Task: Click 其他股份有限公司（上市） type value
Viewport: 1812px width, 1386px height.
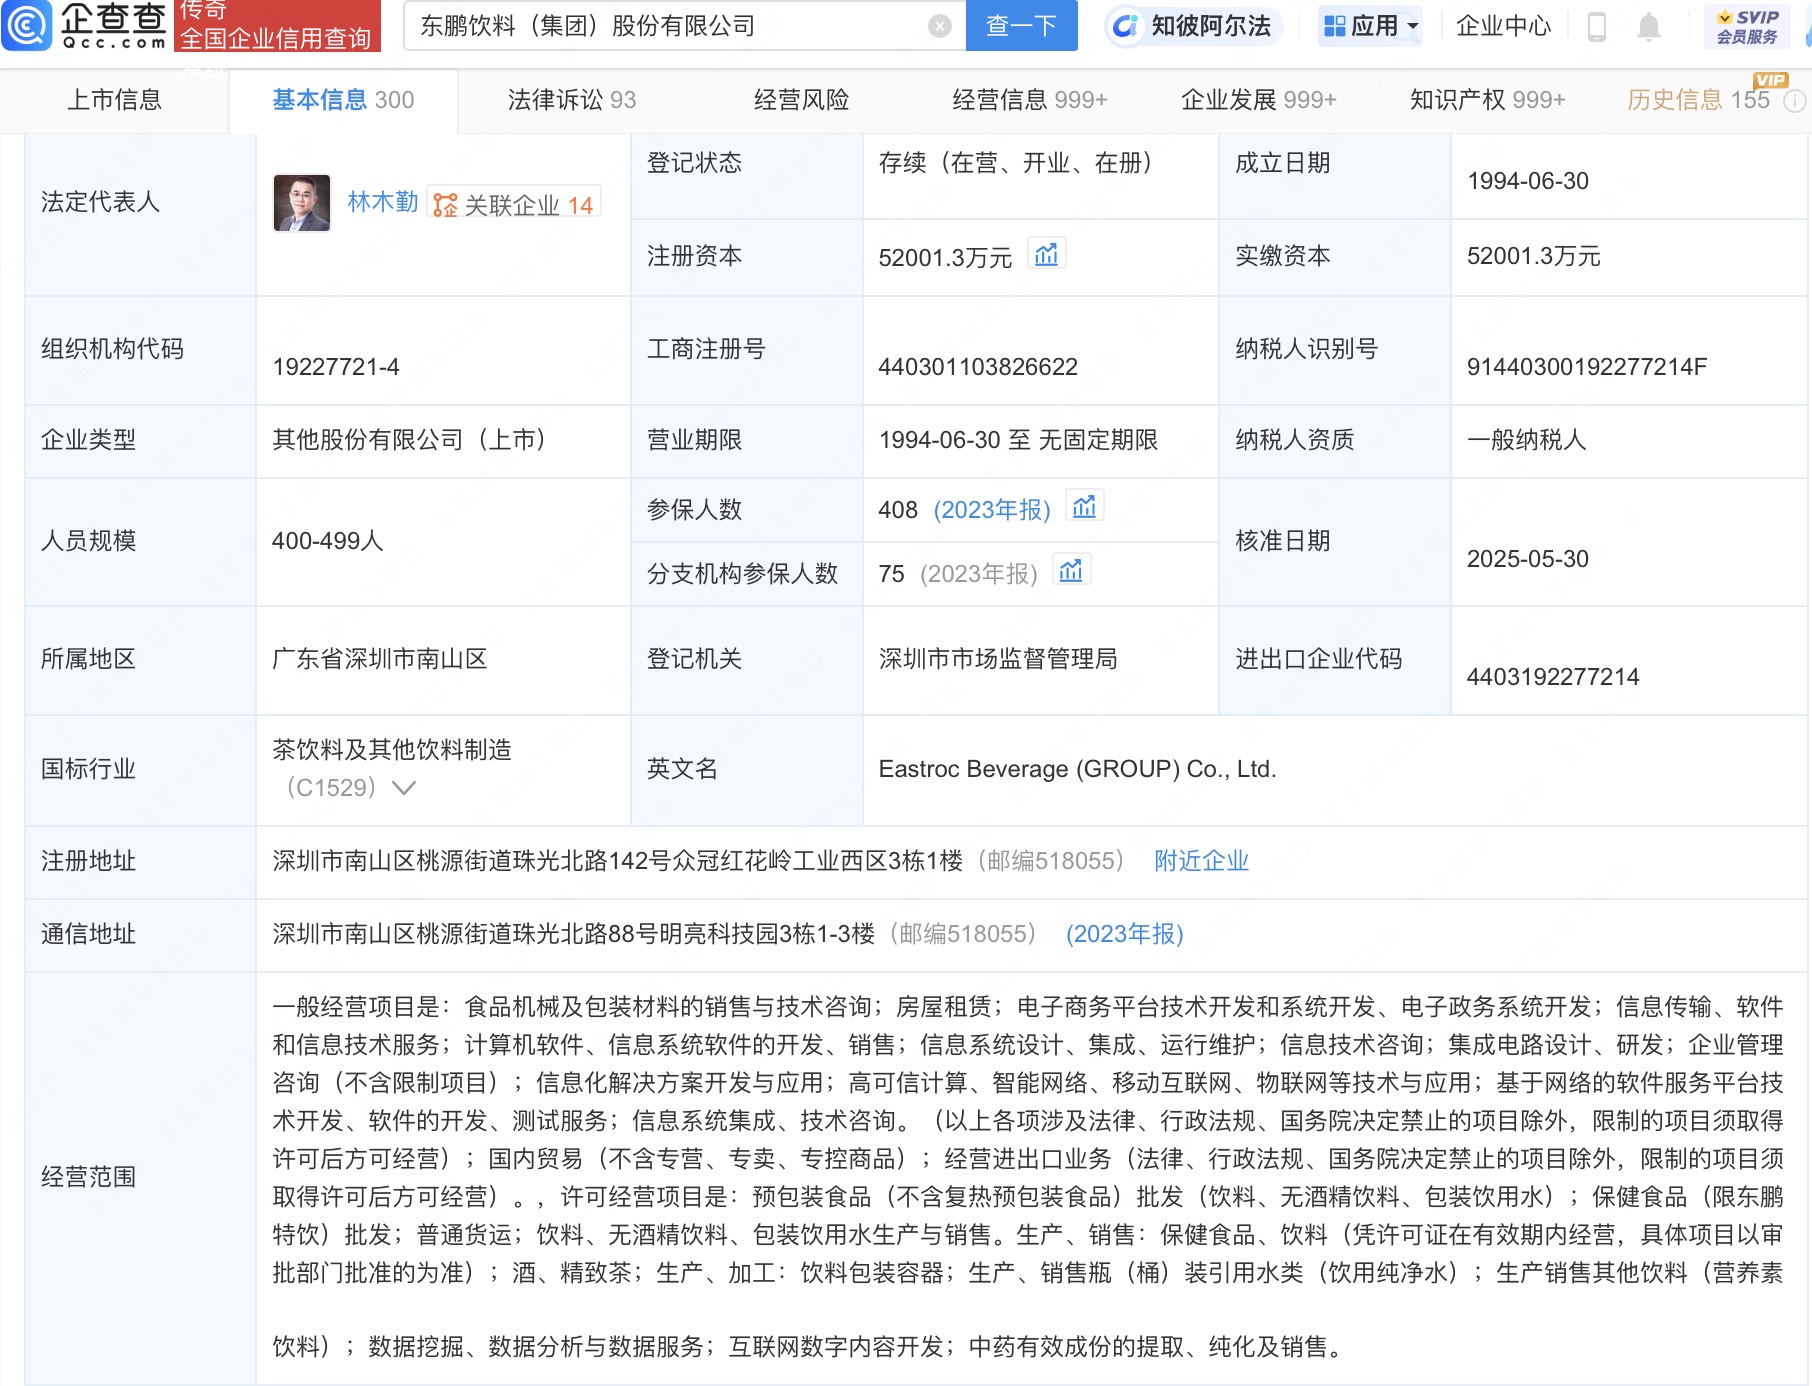Action: pos(409,440)
